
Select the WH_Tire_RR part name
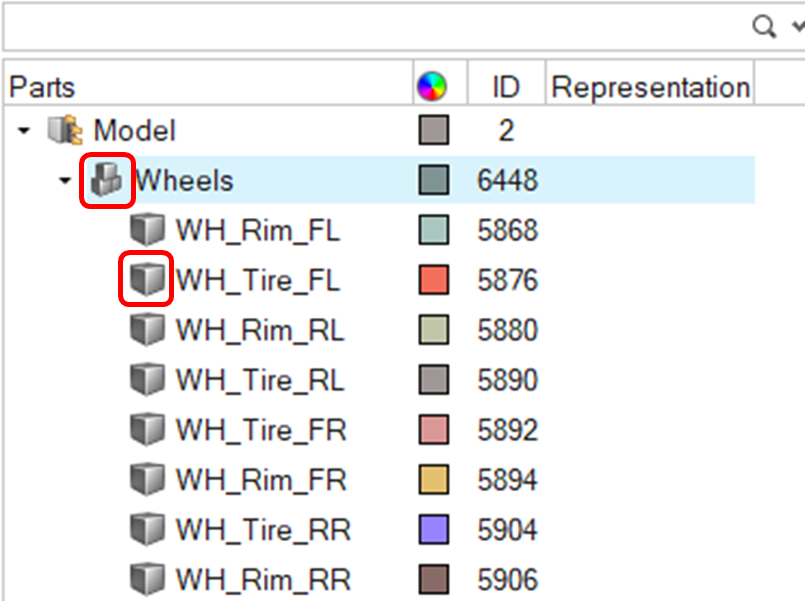click(263, 530)
